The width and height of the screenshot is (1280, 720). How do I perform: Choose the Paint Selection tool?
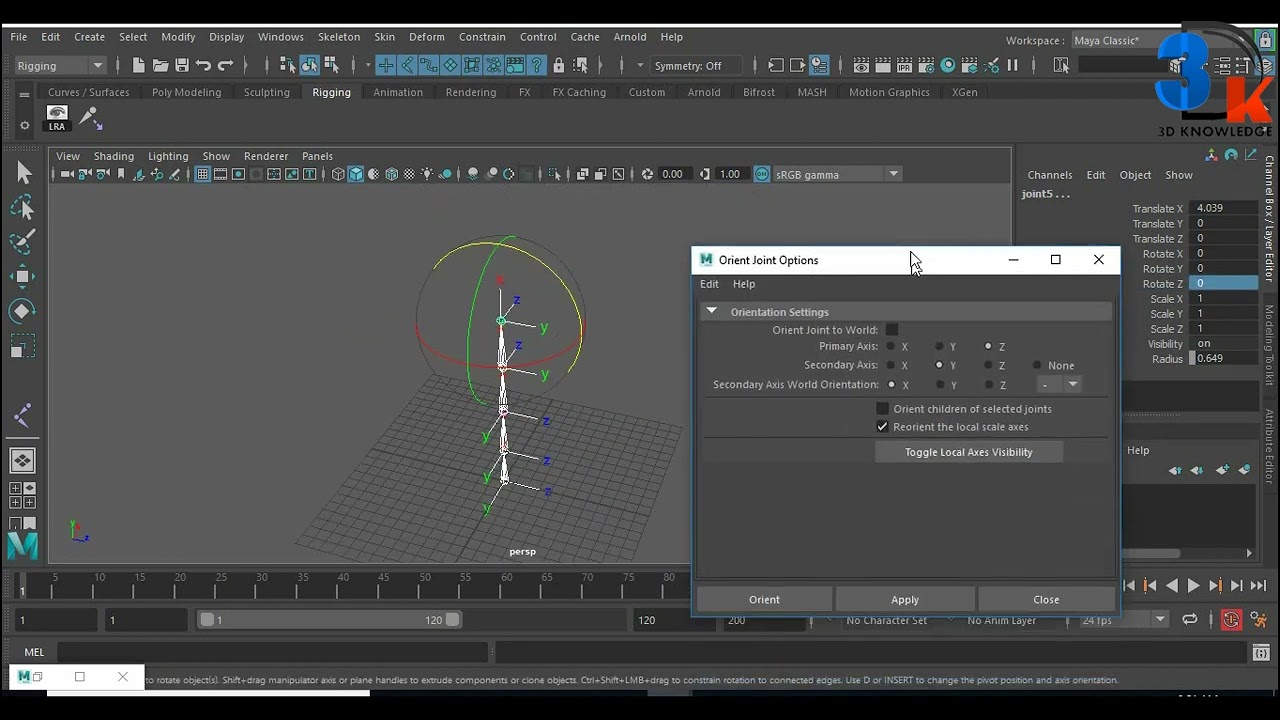[23, 241]
